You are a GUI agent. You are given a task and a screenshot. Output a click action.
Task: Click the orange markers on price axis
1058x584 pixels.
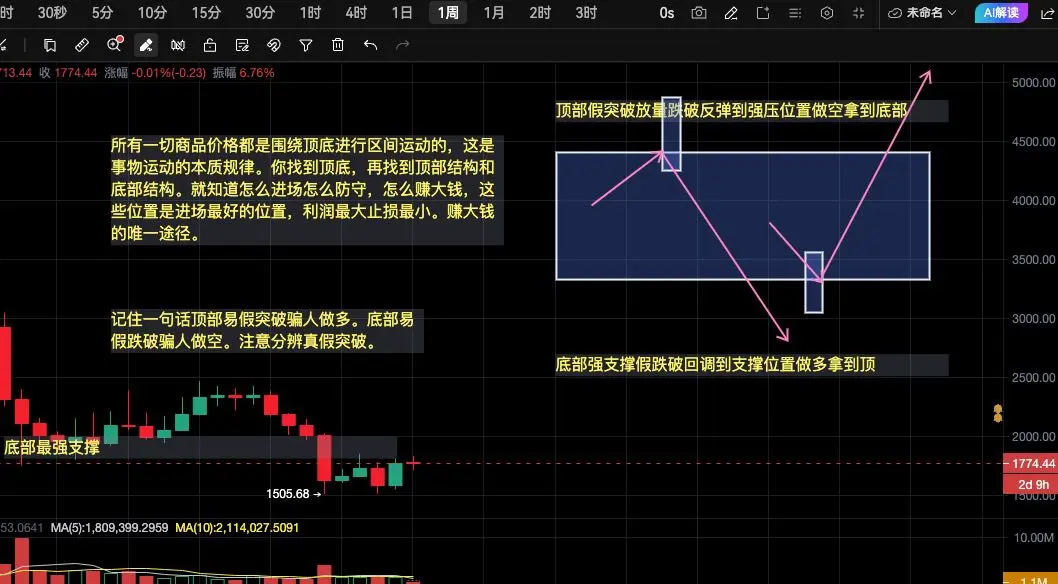tap(998, 413)
